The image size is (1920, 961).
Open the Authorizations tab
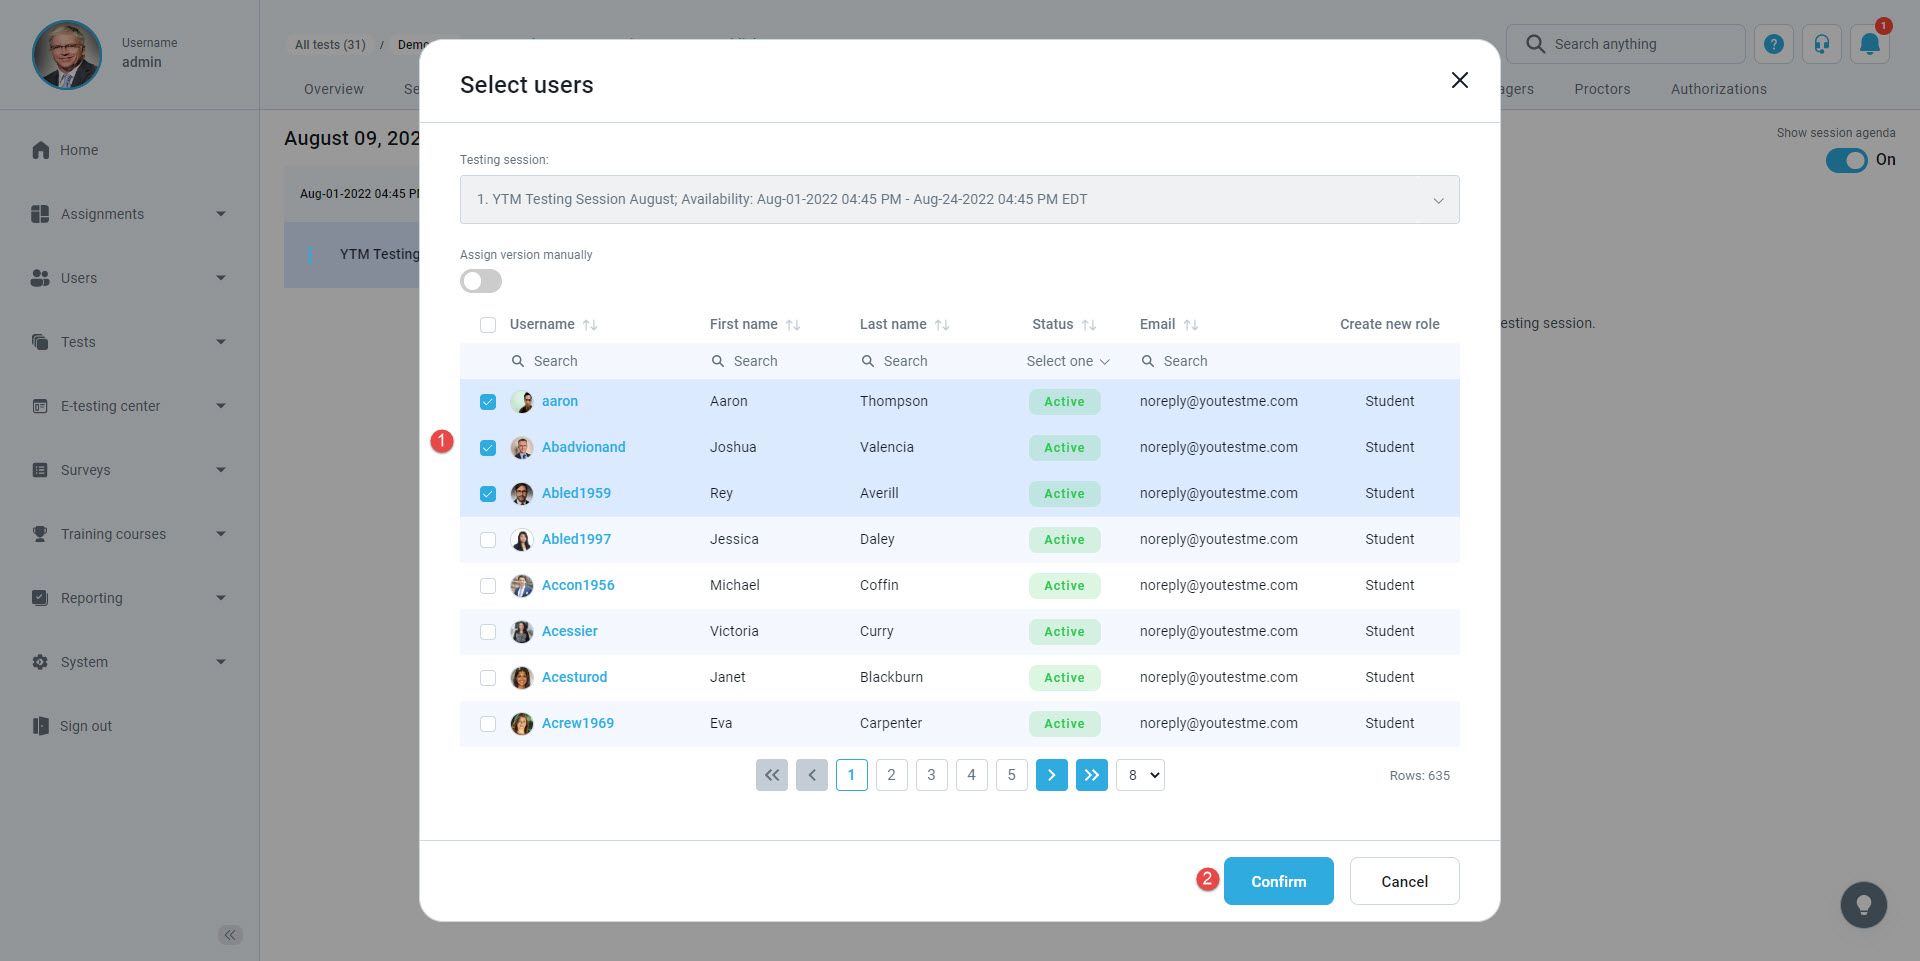pos(1718,89)
